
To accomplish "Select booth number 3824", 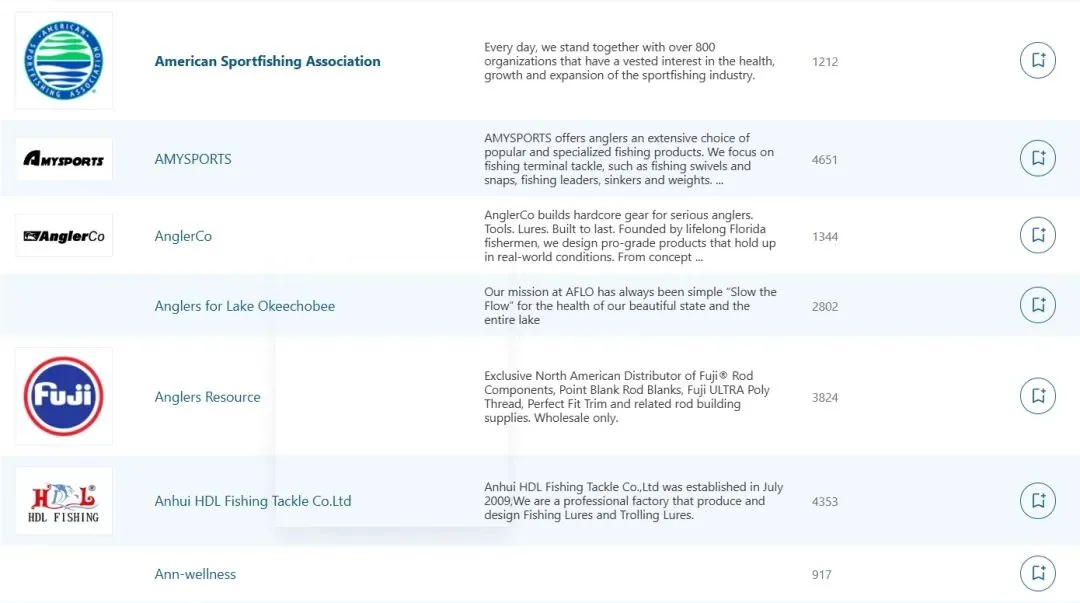I will (x=824, y=398).
